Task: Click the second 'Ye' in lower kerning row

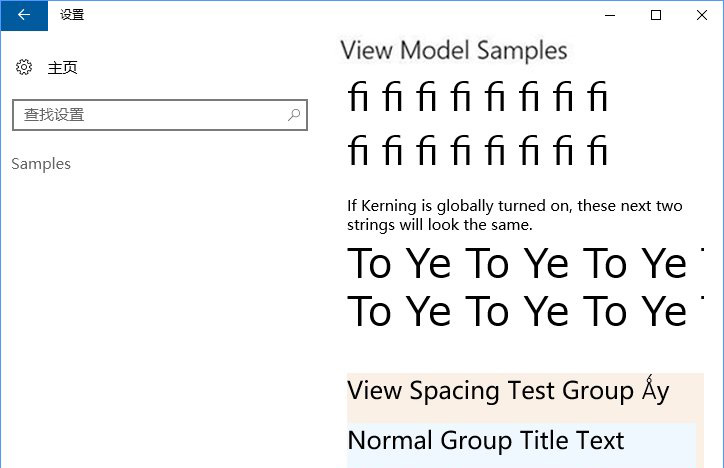Action: (546, 312)
